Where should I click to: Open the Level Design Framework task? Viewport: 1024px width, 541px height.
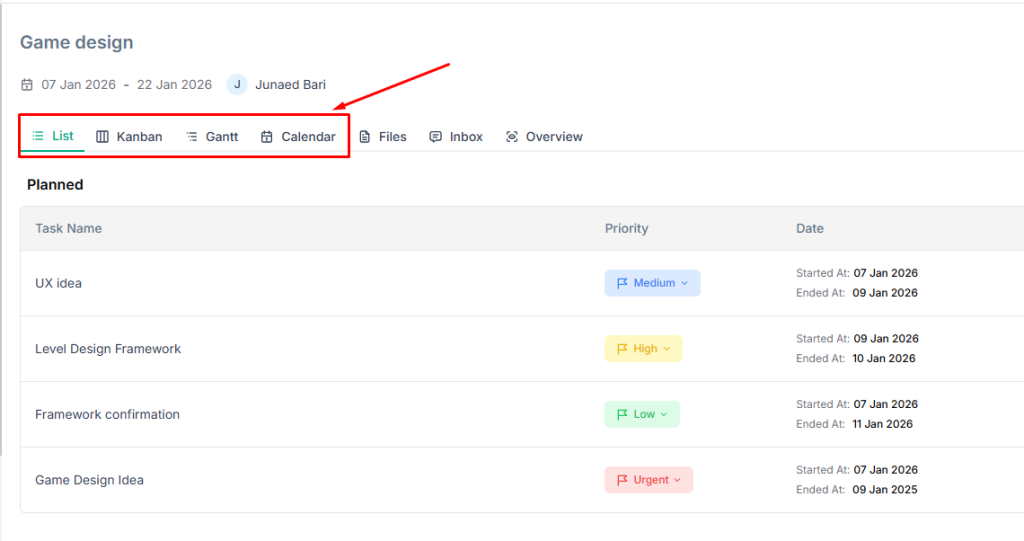[x=108, y=349]
